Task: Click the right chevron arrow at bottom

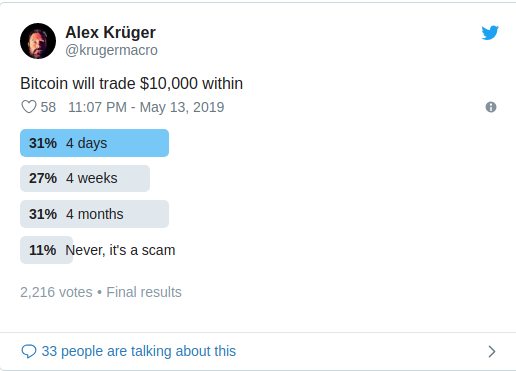Action: 492,351
